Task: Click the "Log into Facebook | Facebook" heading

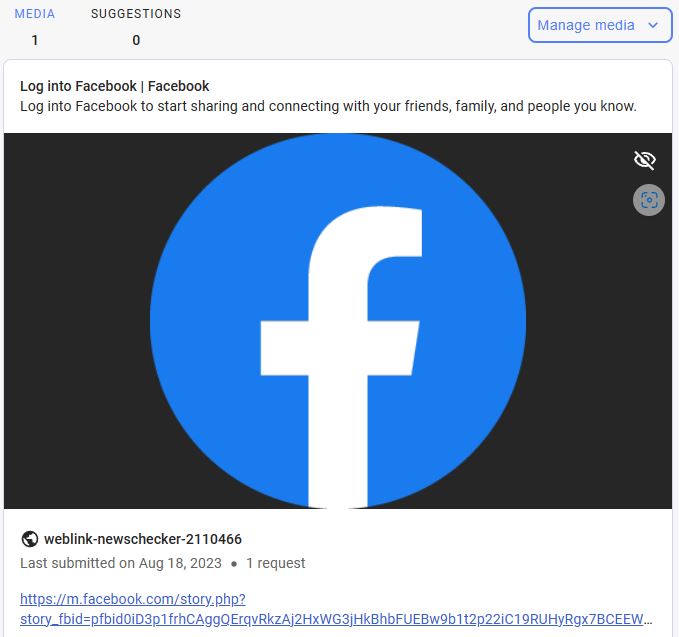Action: 115,86
